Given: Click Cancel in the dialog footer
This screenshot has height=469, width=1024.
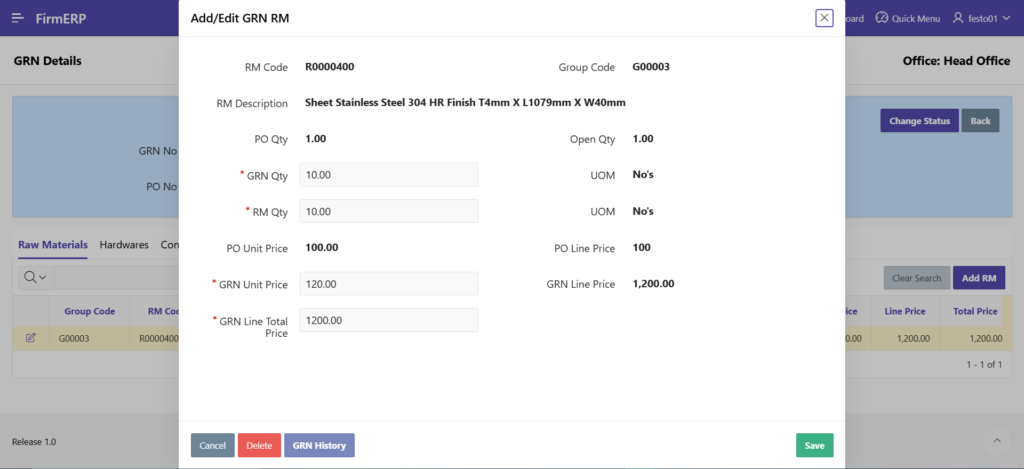Looking at the screenshot, I should click(x=212, y=445).
